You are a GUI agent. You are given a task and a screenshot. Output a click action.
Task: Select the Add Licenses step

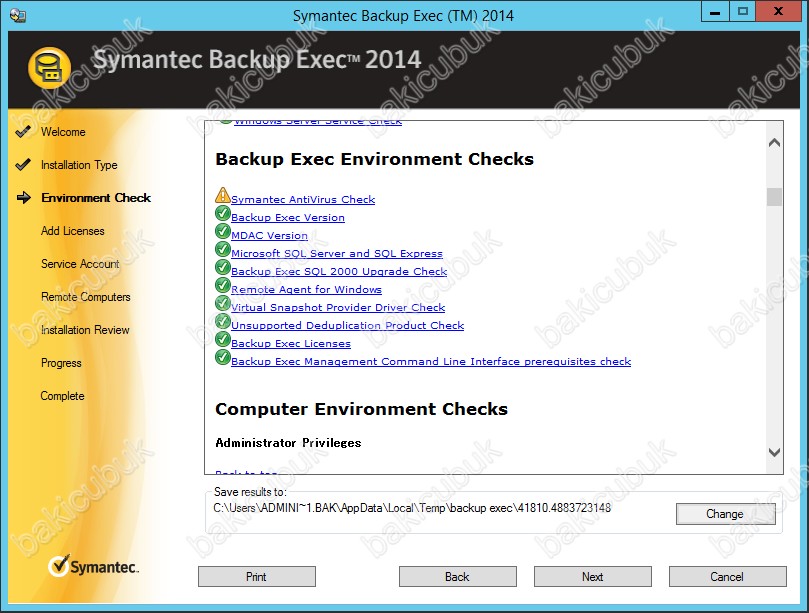[73, 231]
